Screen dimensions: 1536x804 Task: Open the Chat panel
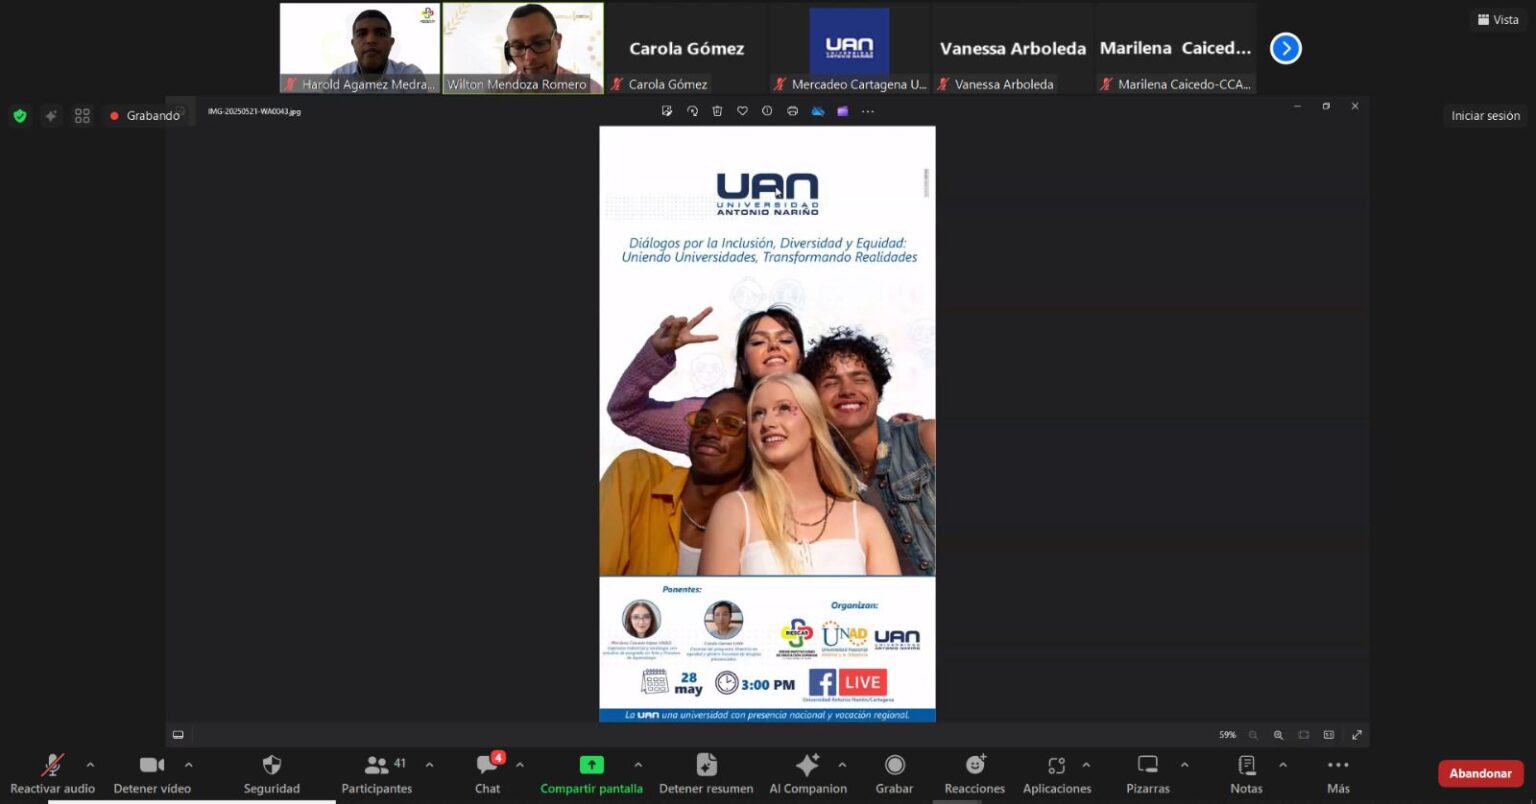click(x=487, y=766)
